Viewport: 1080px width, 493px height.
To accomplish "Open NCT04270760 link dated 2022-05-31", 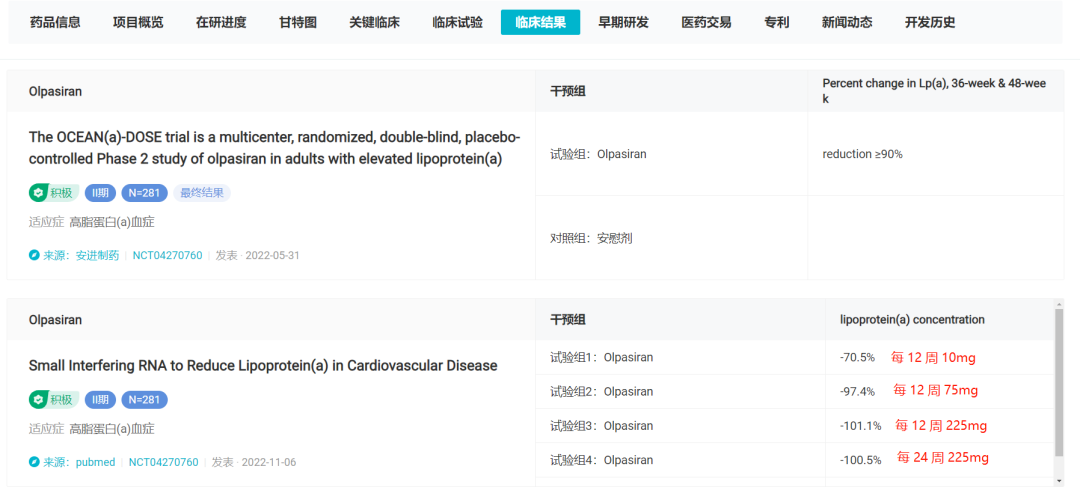I will [x=167, y=256].
